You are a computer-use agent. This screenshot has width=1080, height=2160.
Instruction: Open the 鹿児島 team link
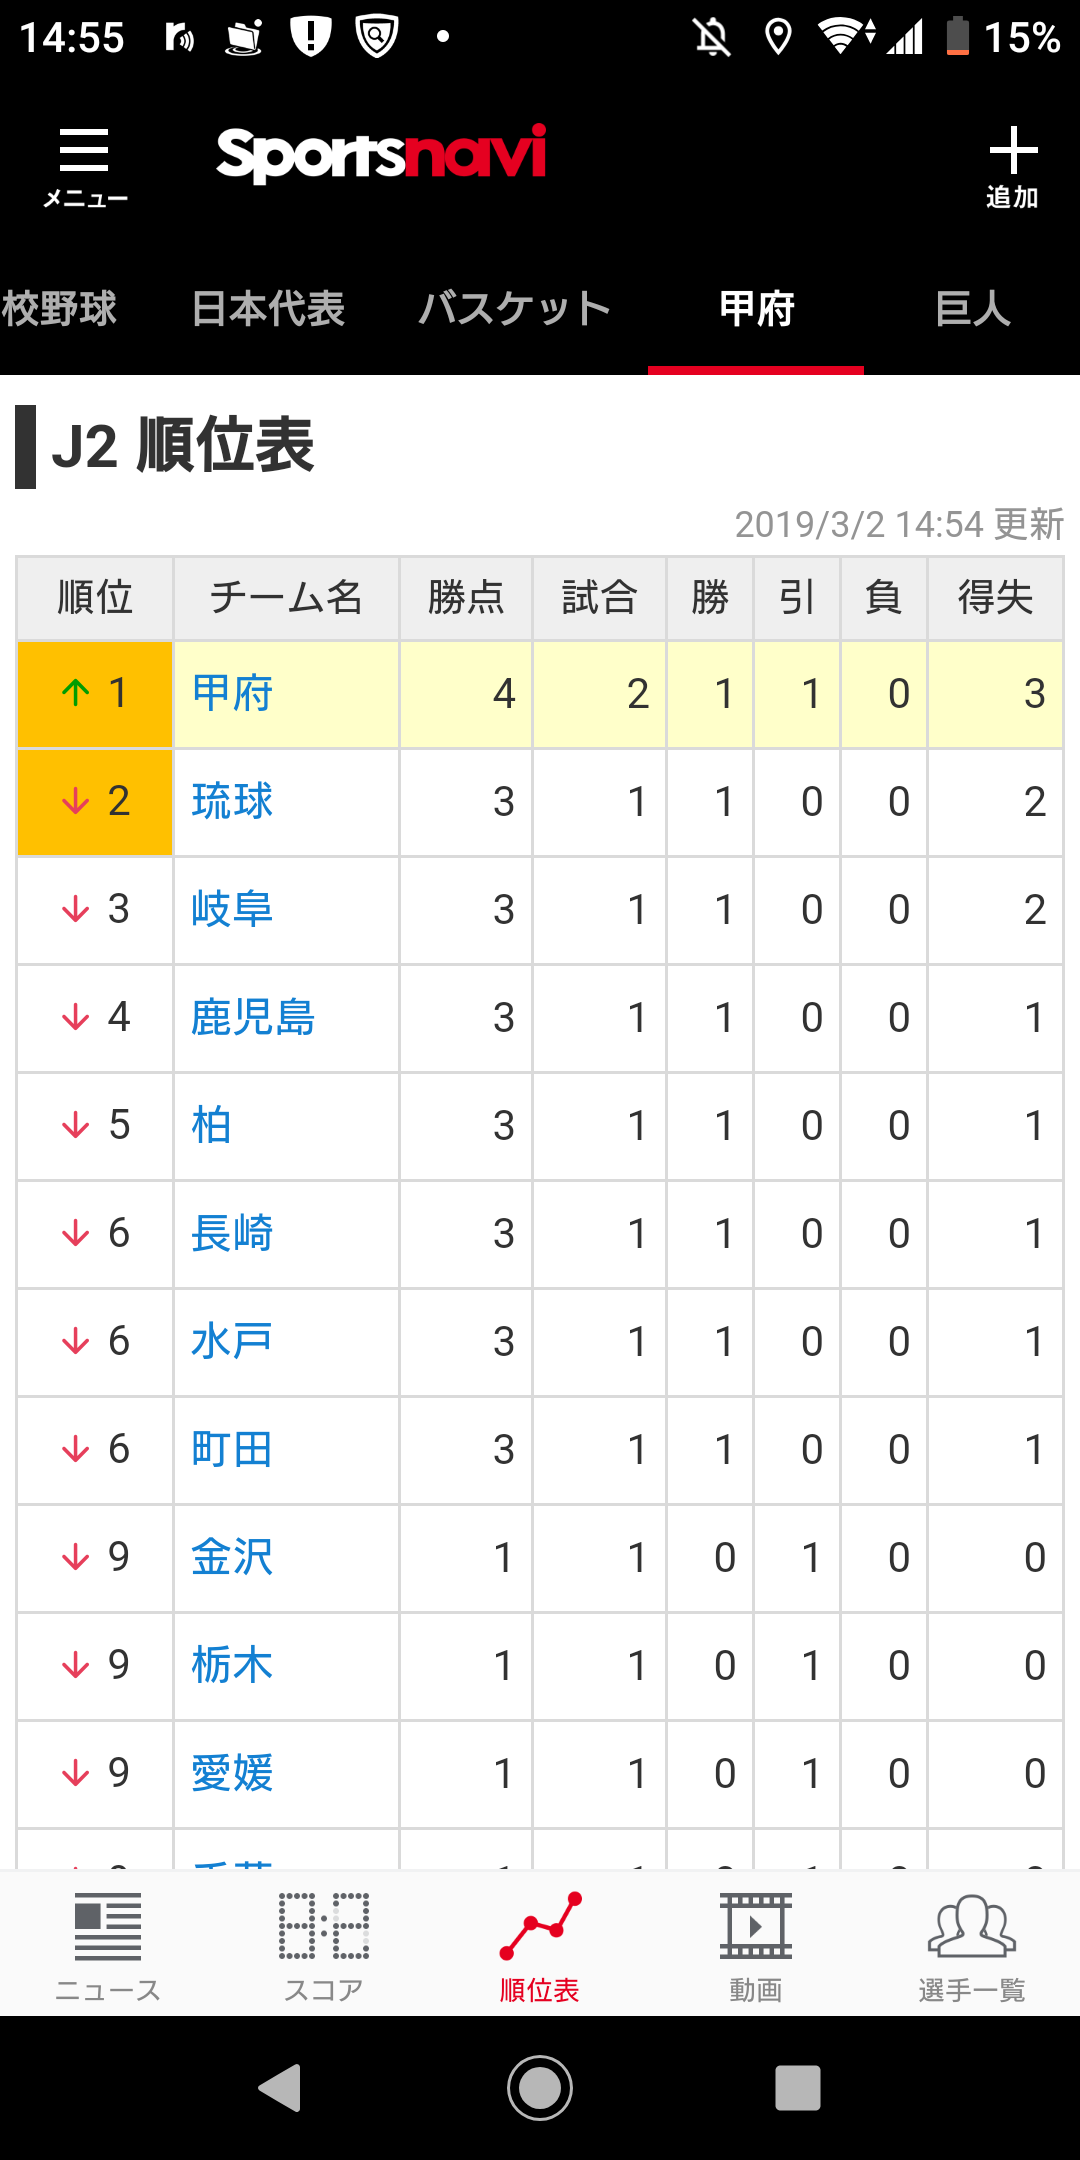pos(253,1017)
